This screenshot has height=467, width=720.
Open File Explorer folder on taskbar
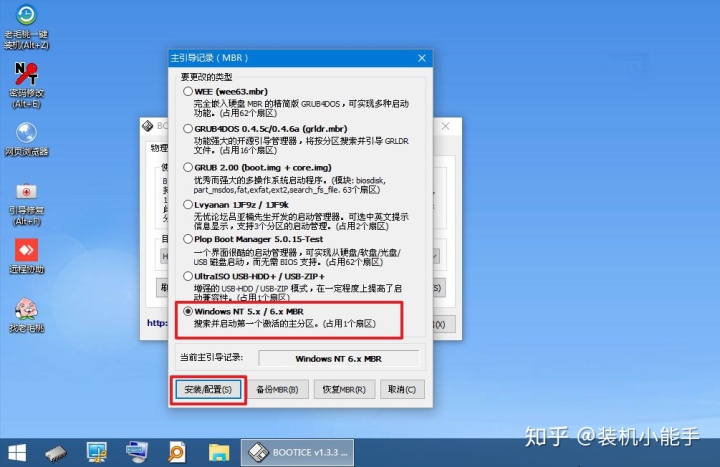pos(219,453)
